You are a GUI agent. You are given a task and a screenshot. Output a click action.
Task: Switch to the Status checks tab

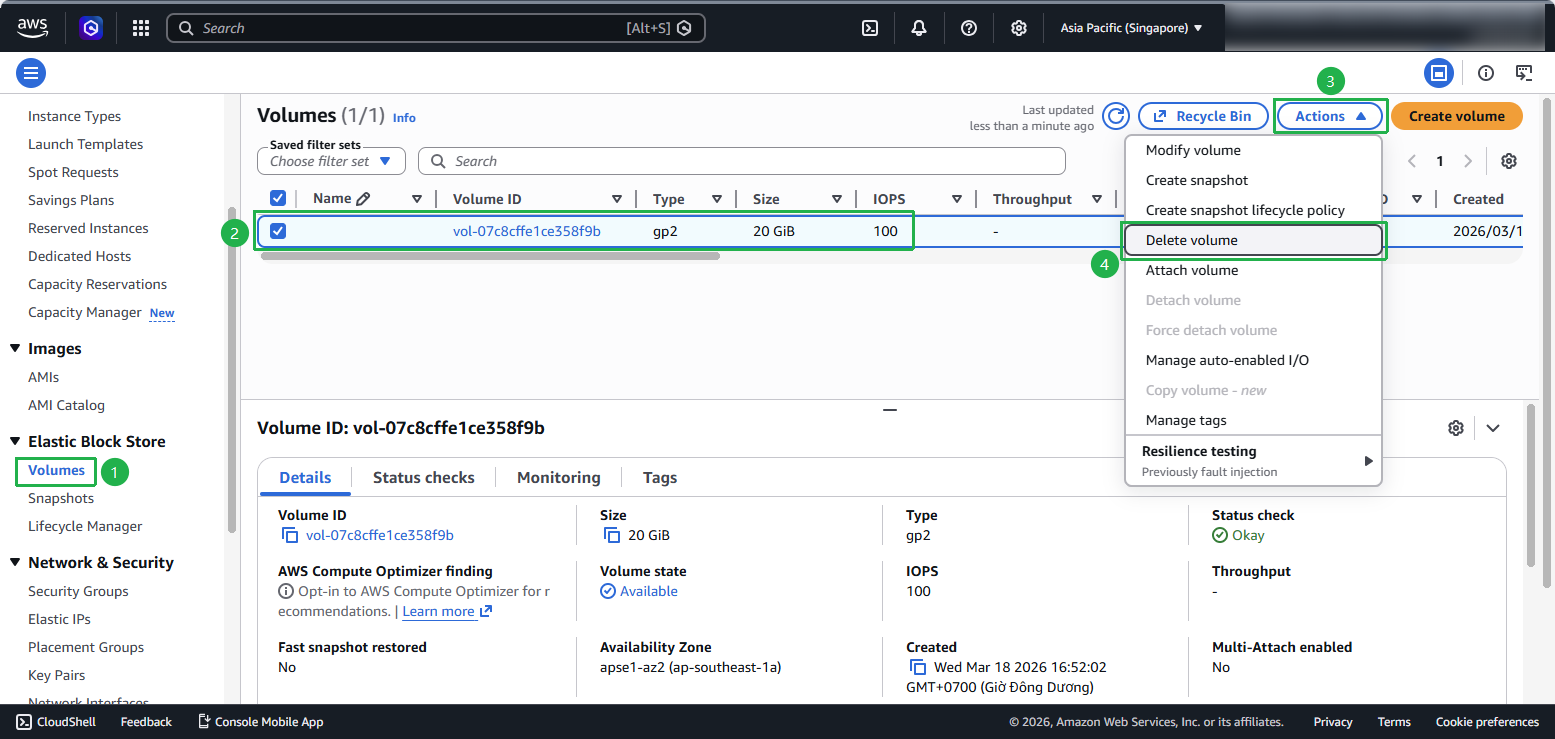424,477
